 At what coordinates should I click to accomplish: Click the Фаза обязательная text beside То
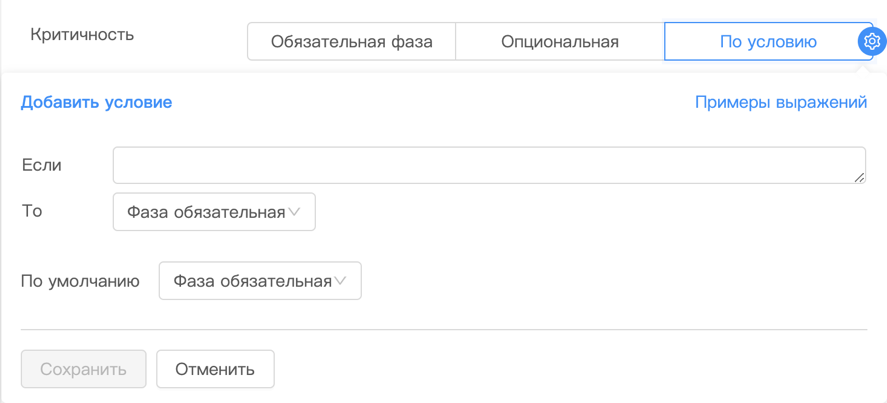(x=206, y=212)
